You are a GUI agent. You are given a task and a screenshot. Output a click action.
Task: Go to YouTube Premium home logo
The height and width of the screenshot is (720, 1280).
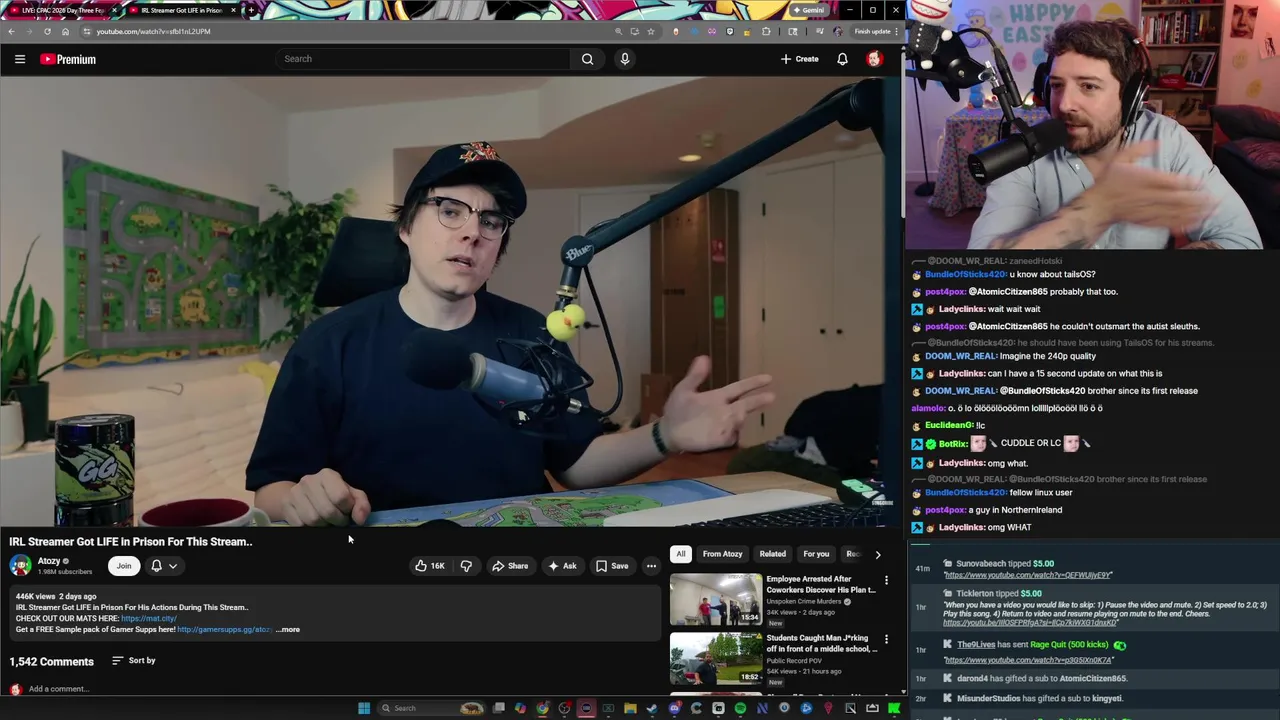point(68,59)
